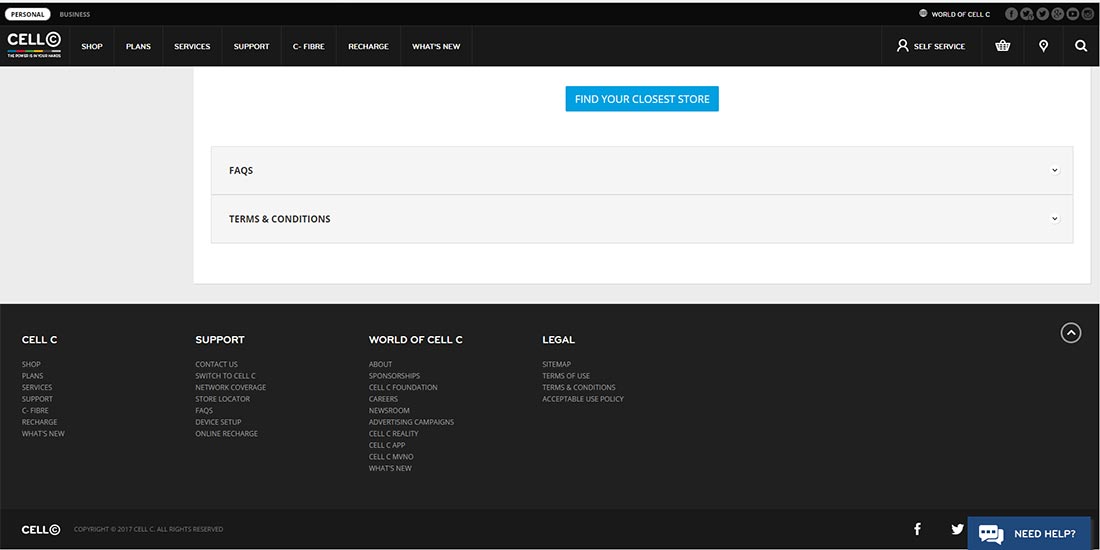Open Advertising Campaigns footer link
Viewport: 1100px width, 550px height.
click(x=411, y=422)
